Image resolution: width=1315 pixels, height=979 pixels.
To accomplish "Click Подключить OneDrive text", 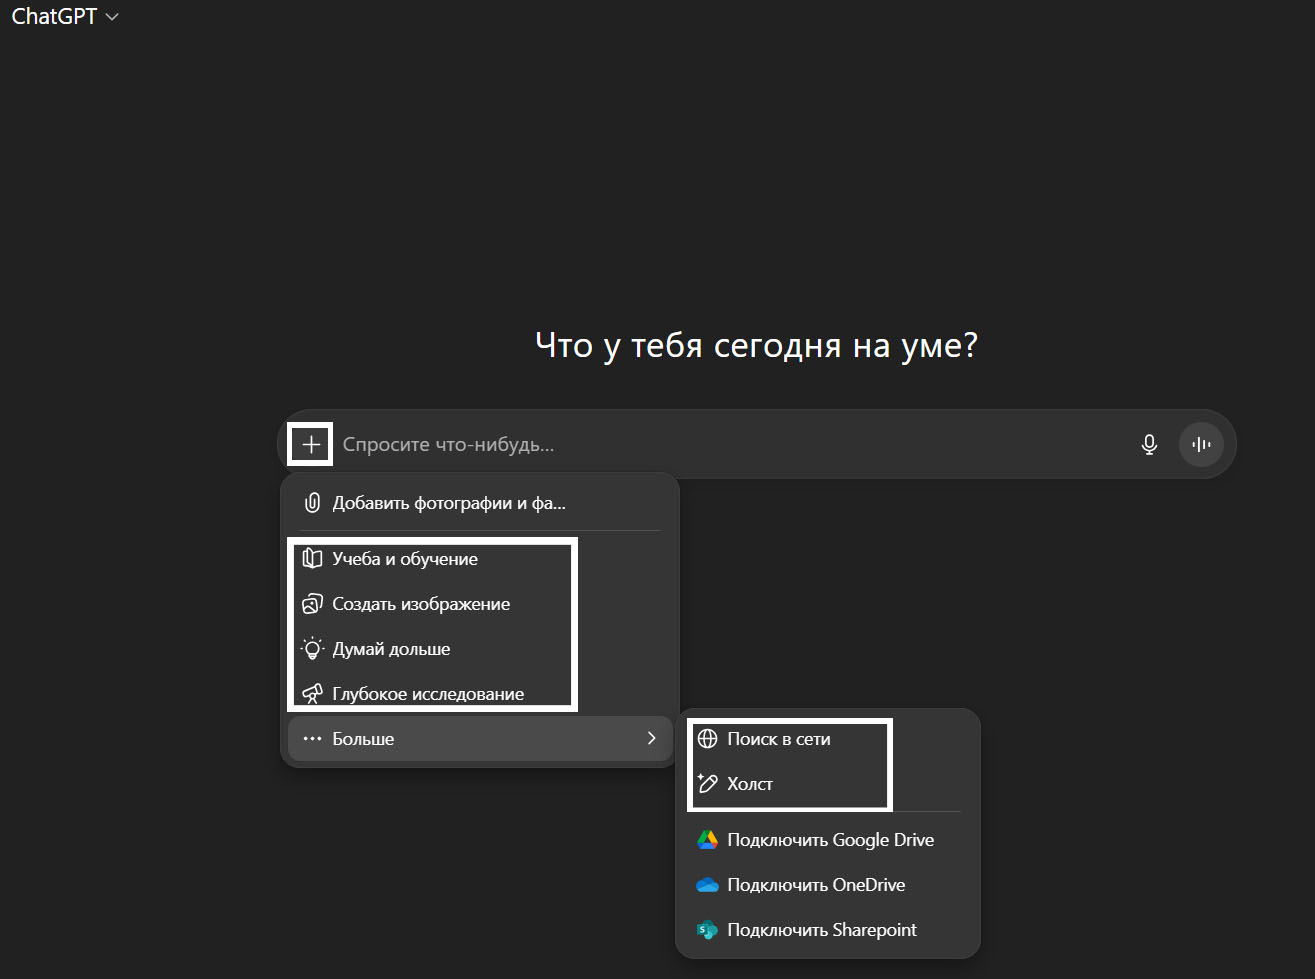I will (816, 885).
